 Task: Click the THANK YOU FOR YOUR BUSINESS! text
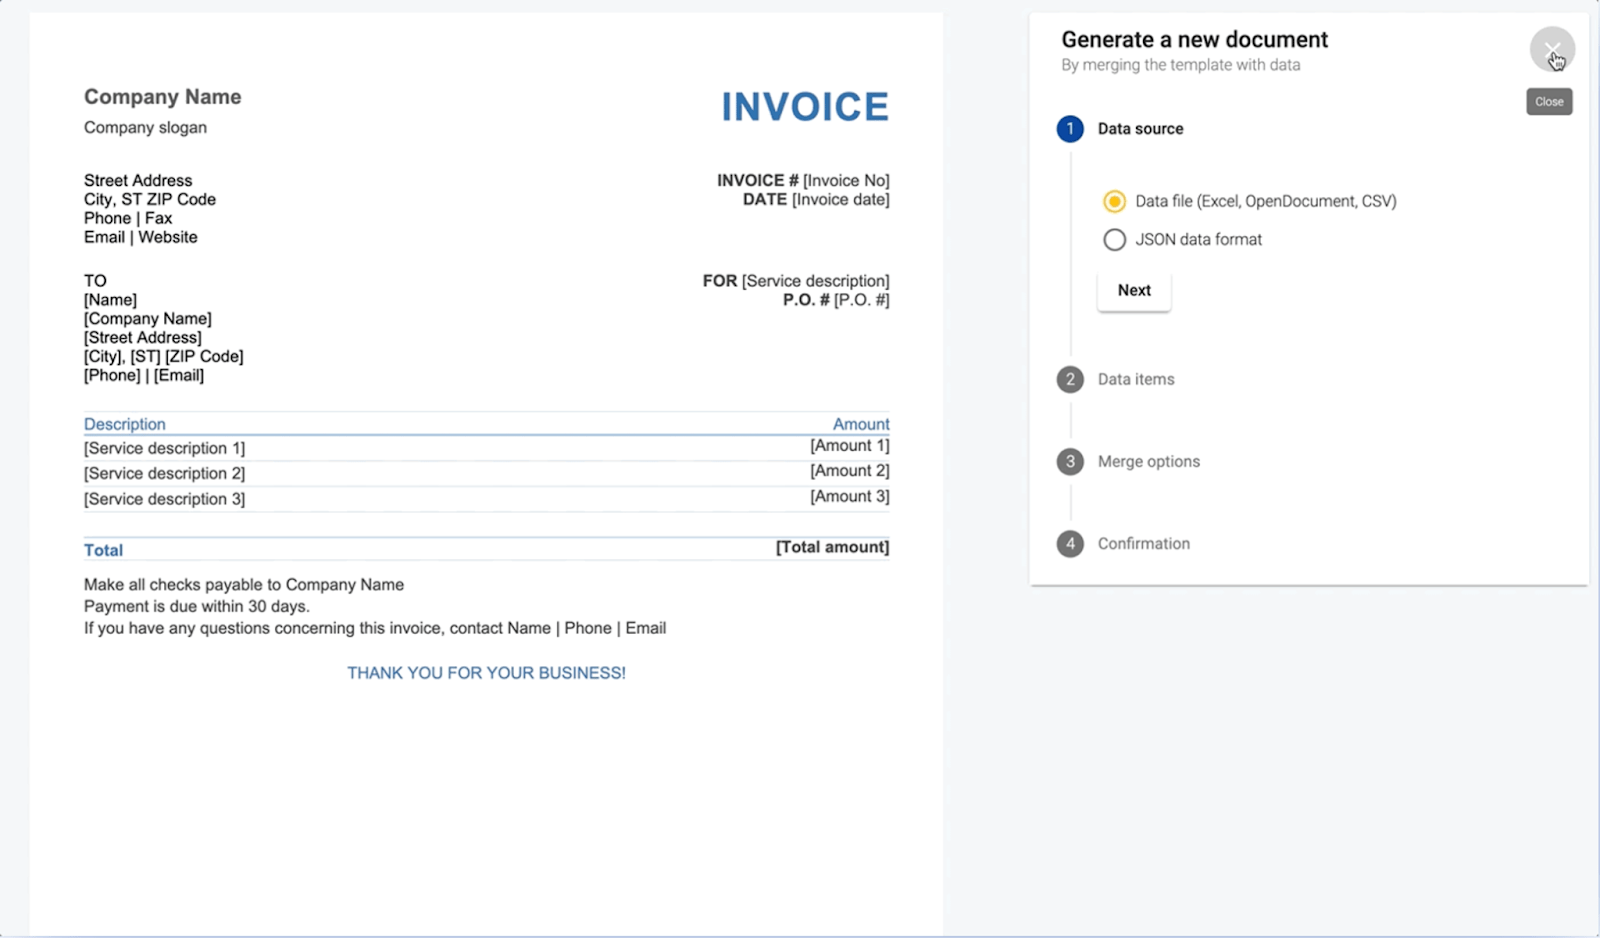(486, 673)
